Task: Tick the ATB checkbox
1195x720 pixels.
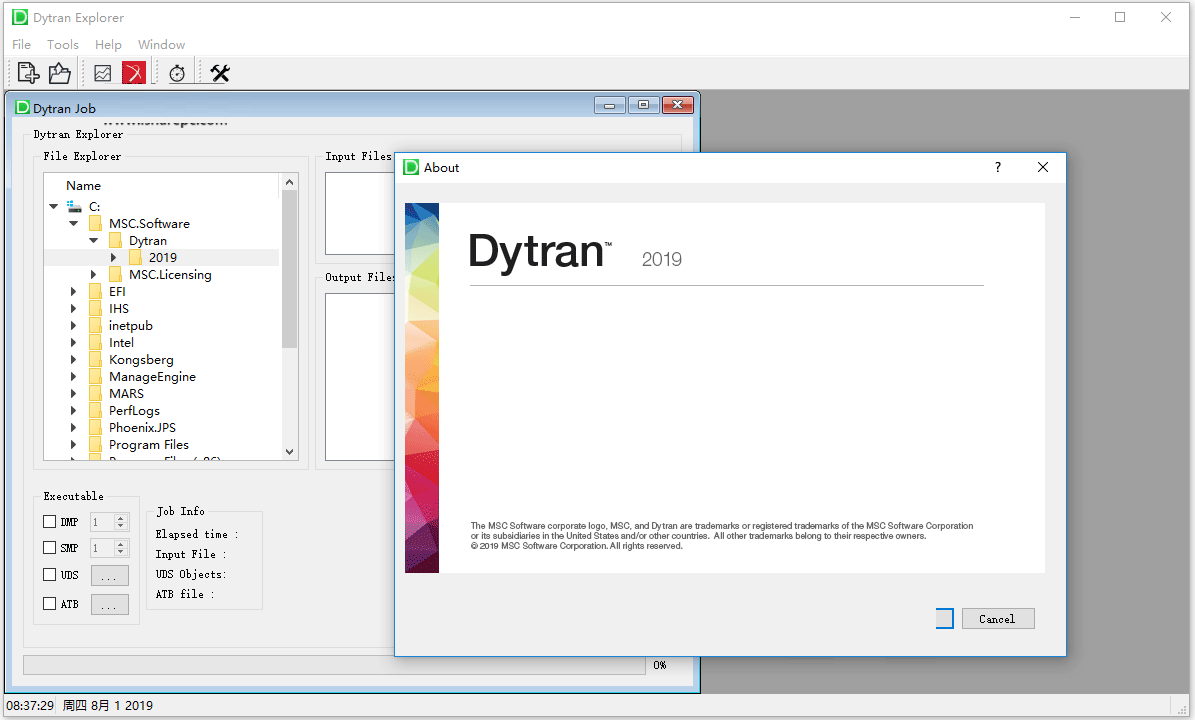Action: pos(50,603)
